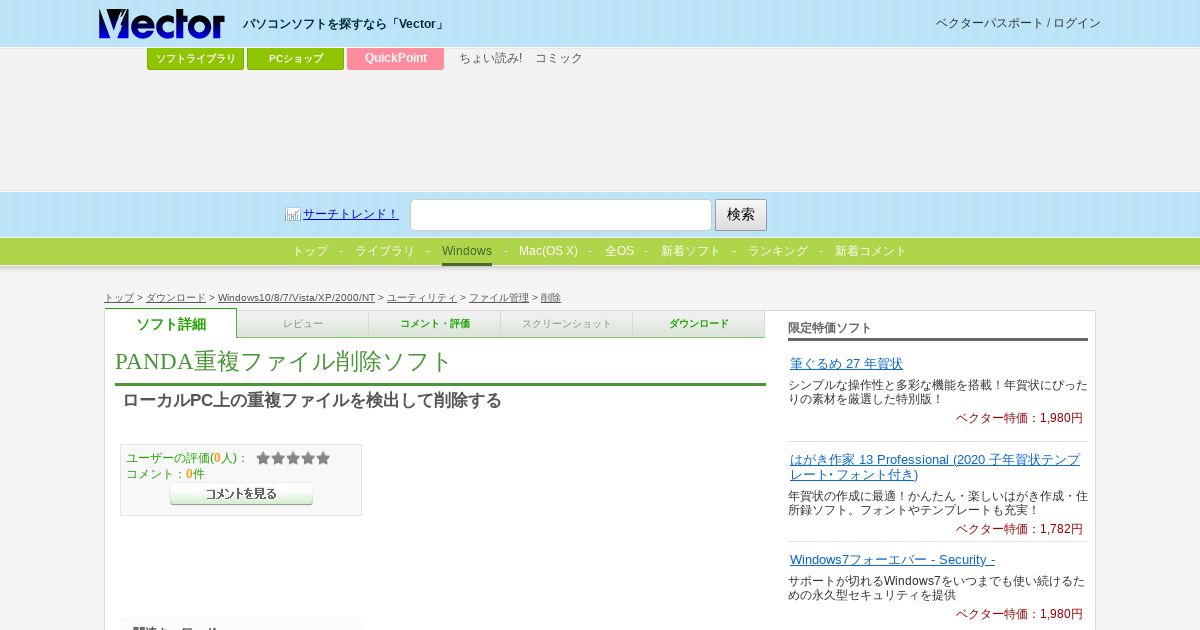Click ログイン link
Viewport: 1200px width, 630px height.
(x=1077, y=23)
